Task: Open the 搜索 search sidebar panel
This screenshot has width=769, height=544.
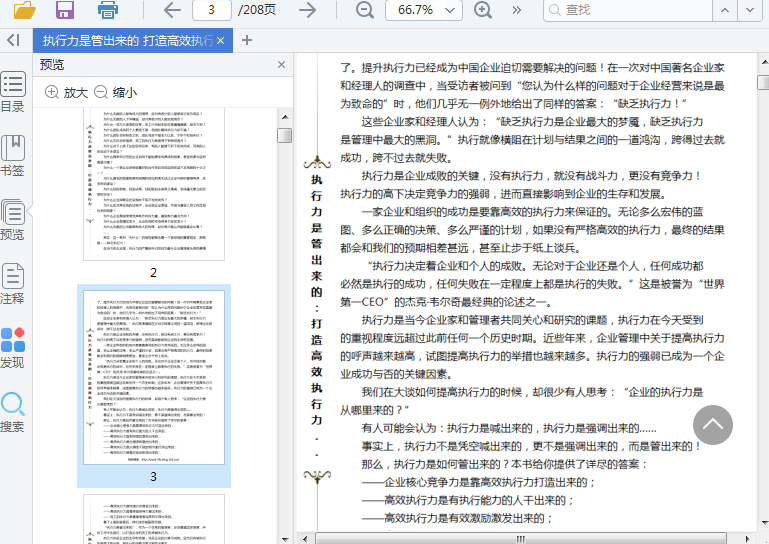Action: [x=13, y=411]
